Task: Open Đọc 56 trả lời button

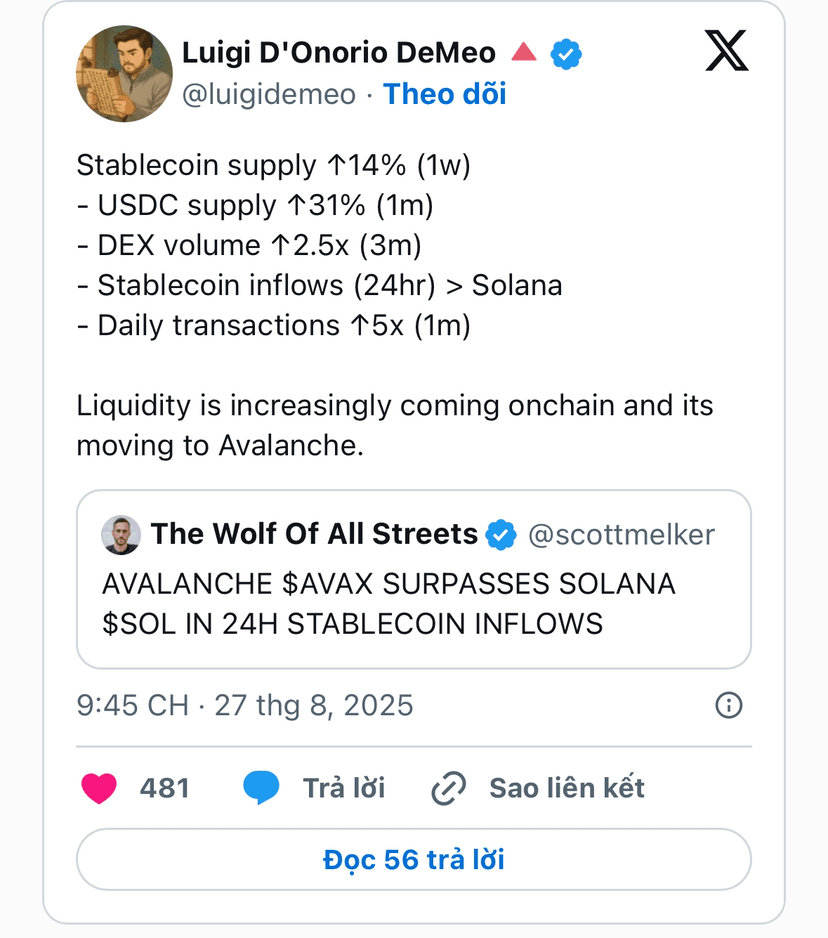Action: tap(414, 860)
